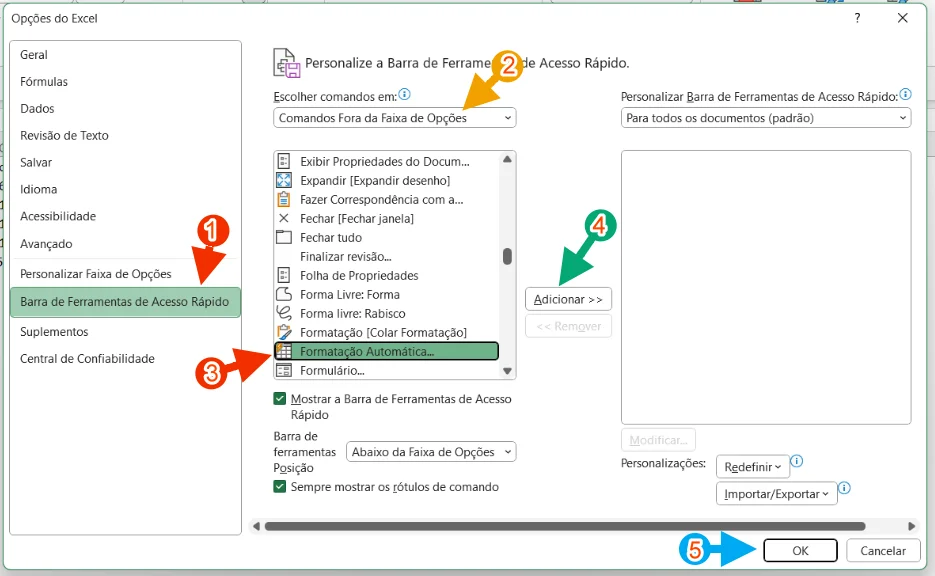This screenshot has height=576, width=935.
Task: Open the Fórmulas options category
Action: point(125,82)
